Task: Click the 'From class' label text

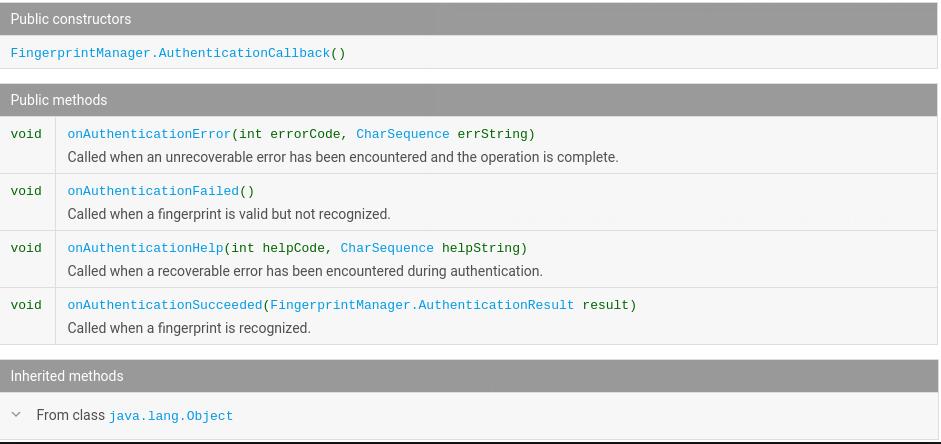Action: pos(70,415)
